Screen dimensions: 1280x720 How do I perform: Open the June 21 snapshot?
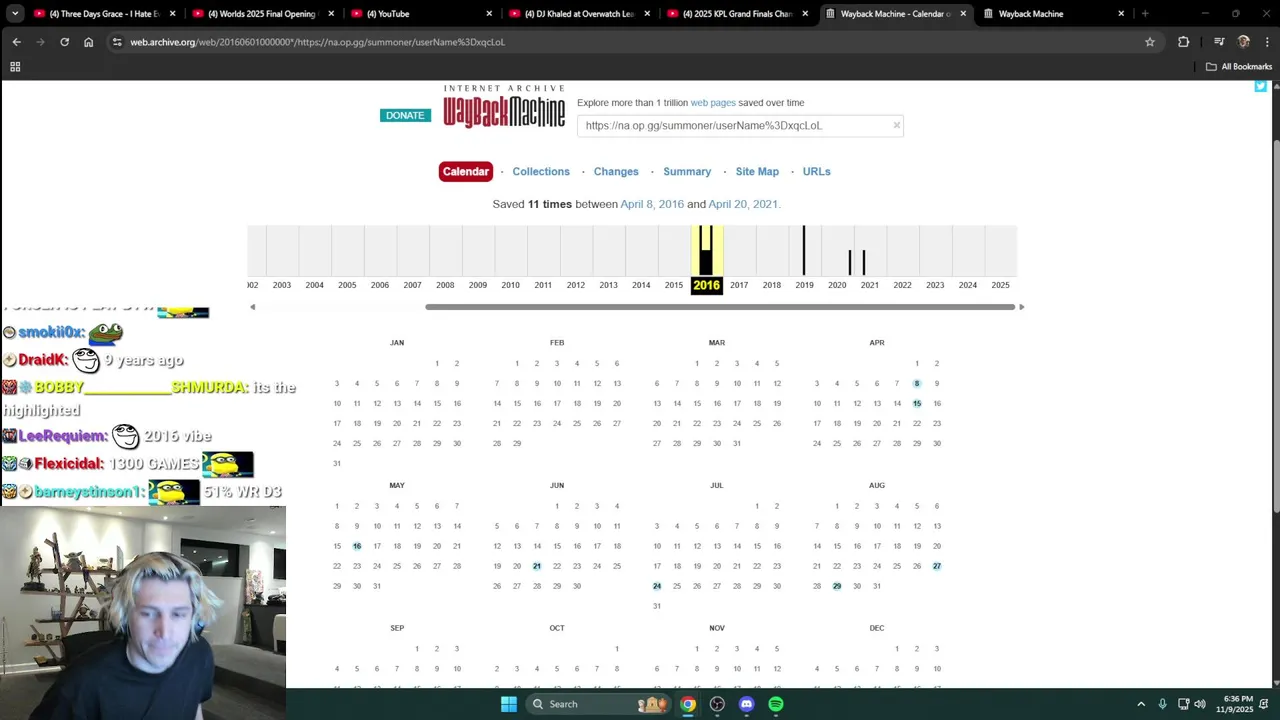click(537, 566)
